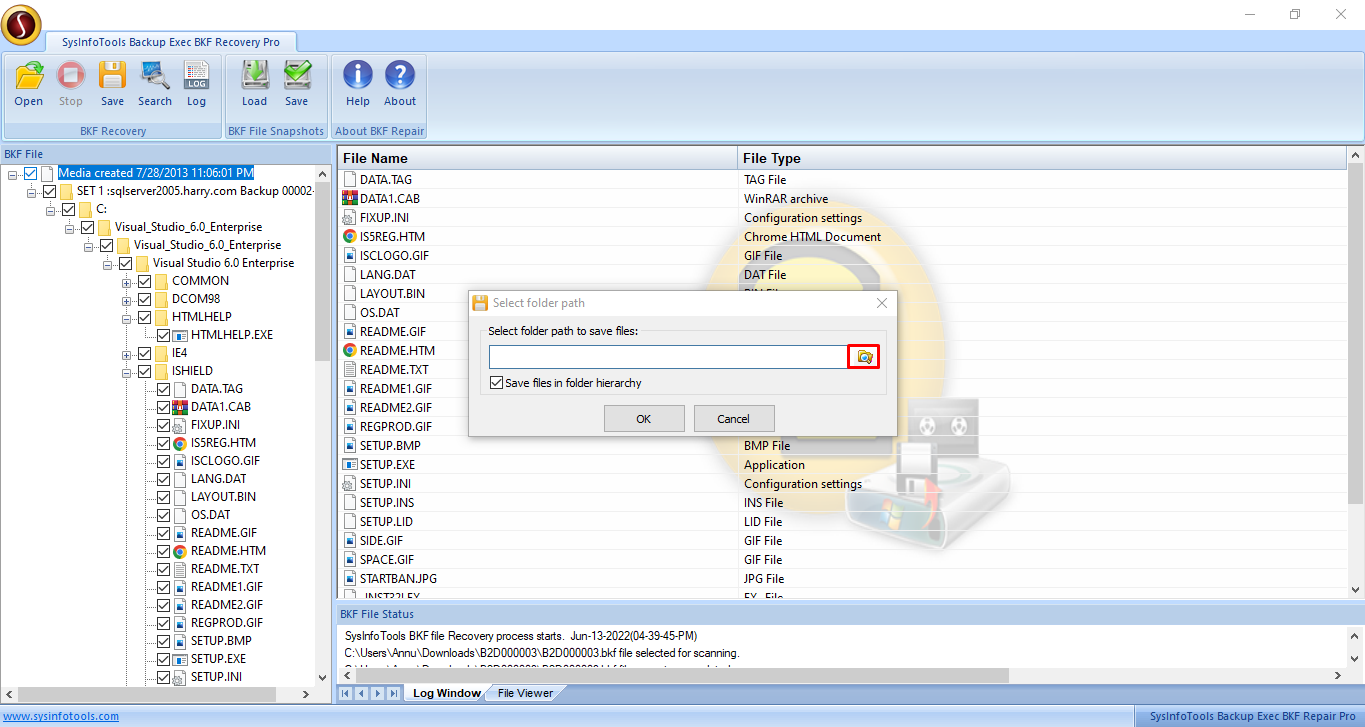Select the Media created 7/28/2013 tree label

click(x=156, y=173)
